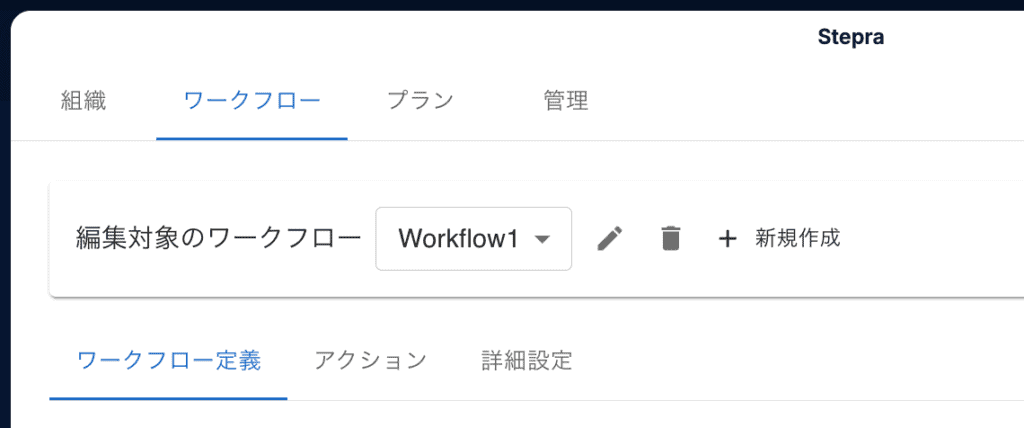Open the 管理 tab
Screen dimensions: 1024x428
click(566, 101)
